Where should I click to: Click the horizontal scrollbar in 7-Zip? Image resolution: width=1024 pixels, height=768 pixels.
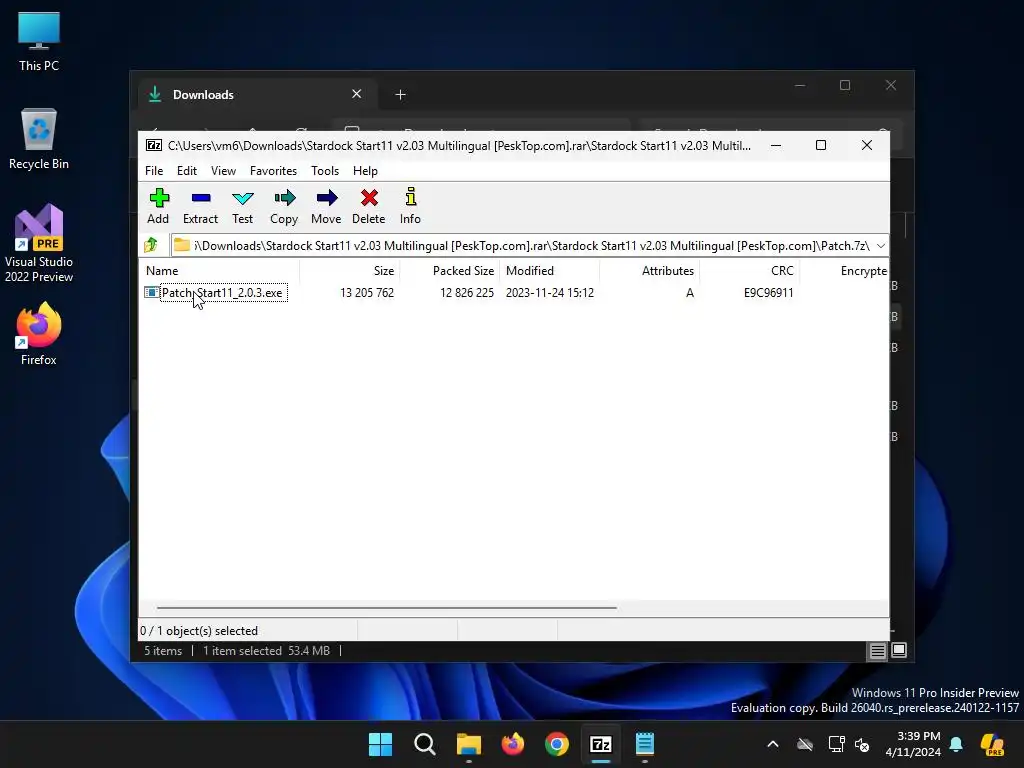pyautogui.click(x=387, y=607)
